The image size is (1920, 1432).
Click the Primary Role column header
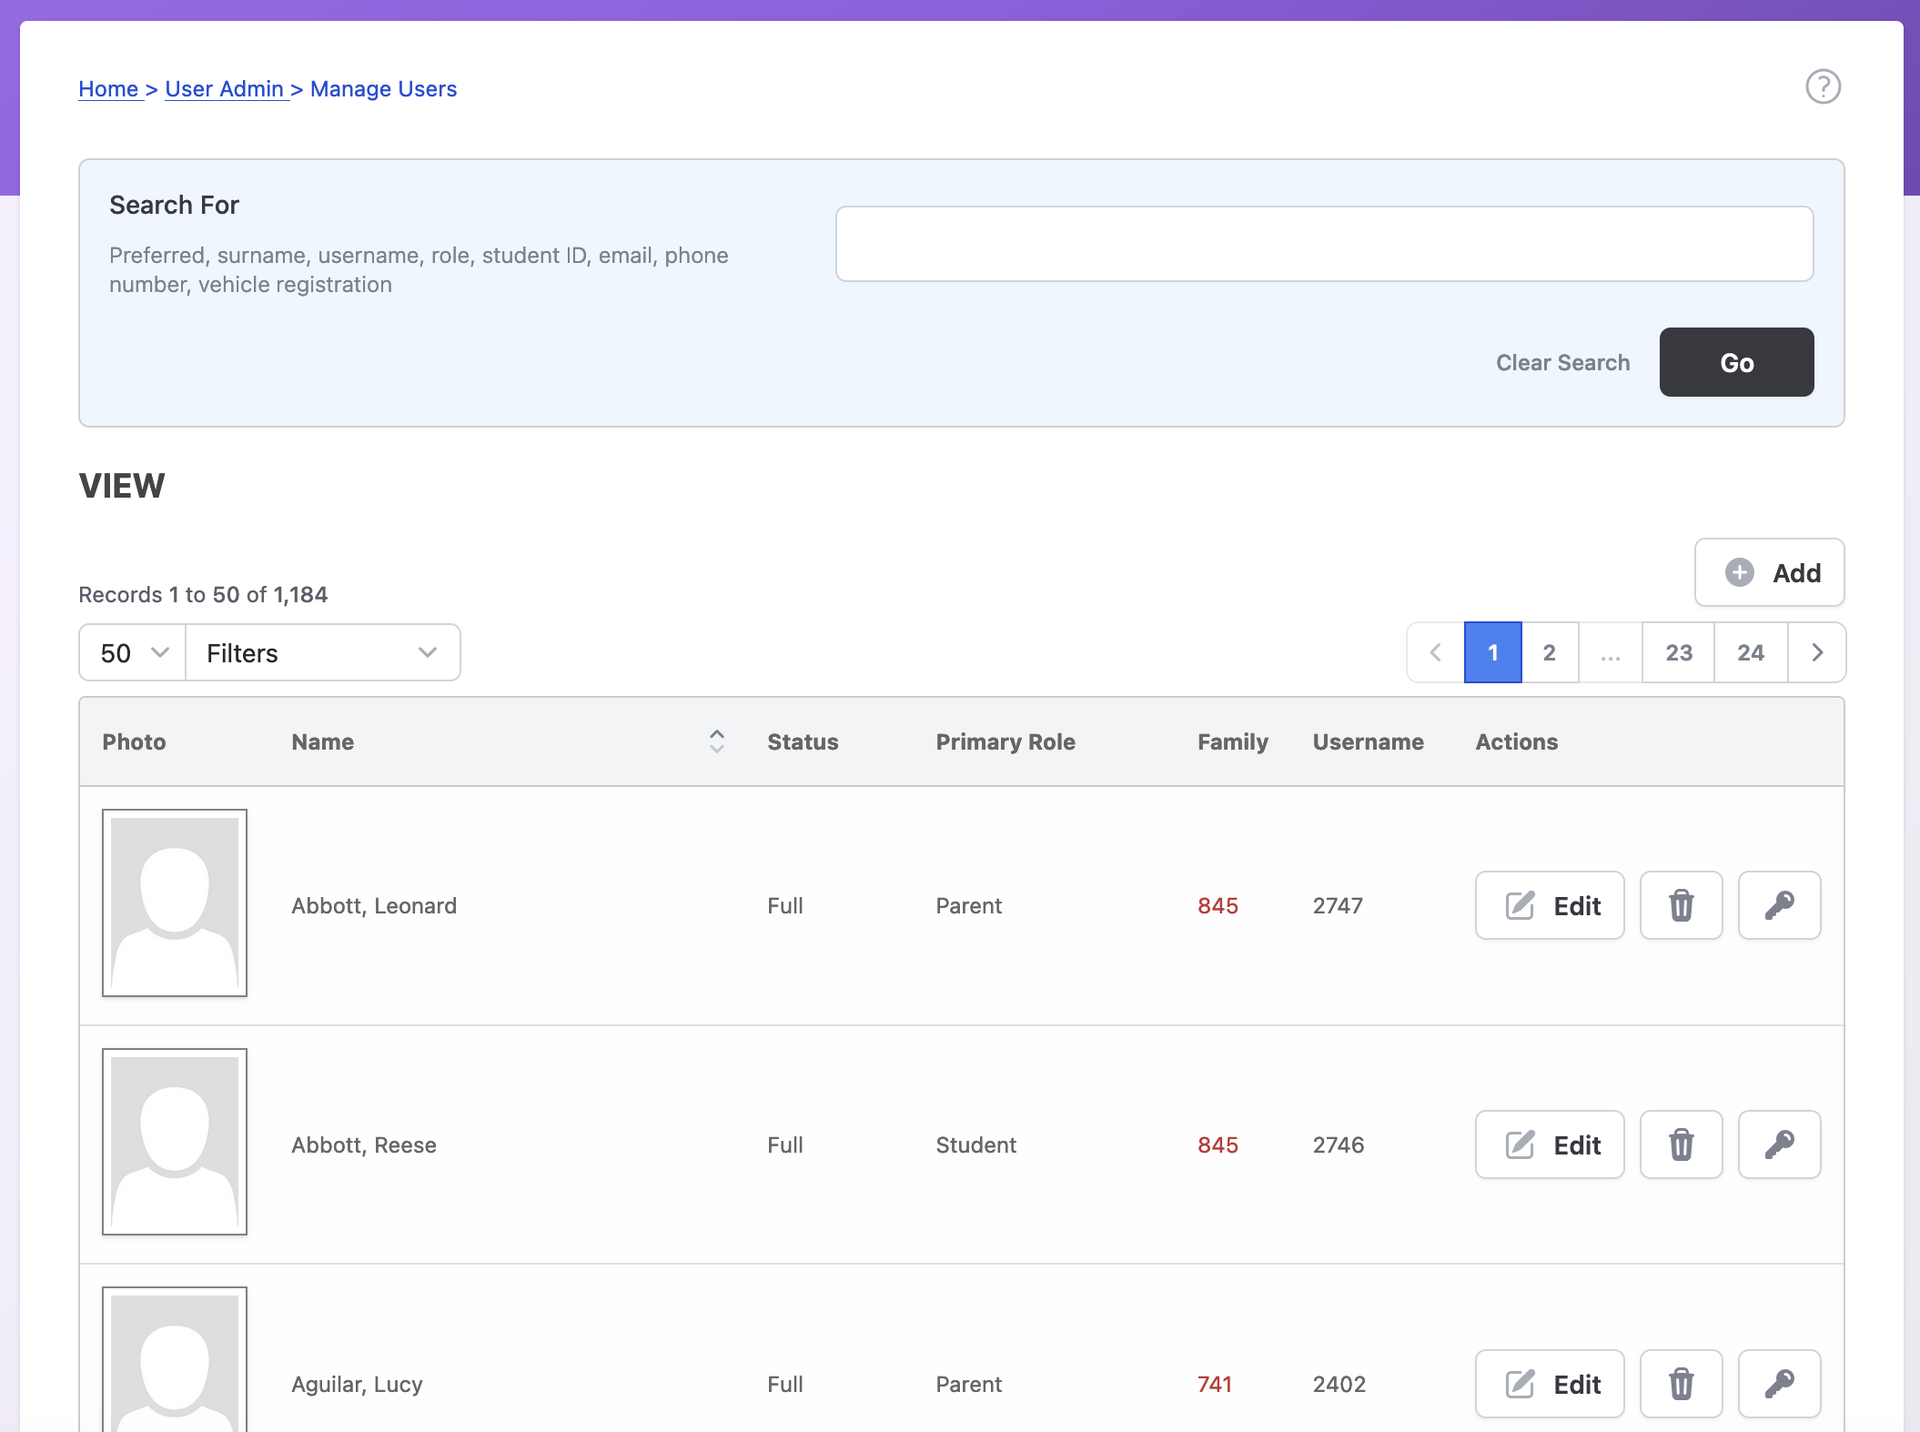coord(1005,741)
